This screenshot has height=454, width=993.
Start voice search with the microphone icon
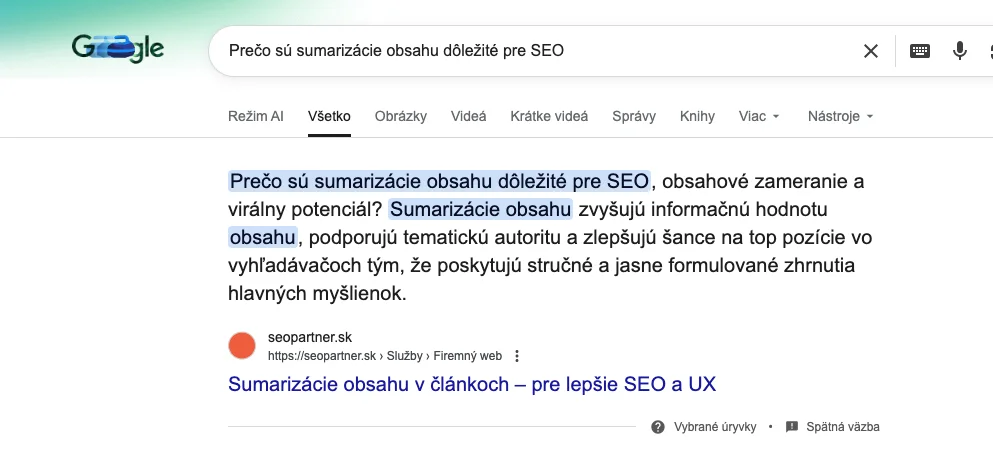[x=960, y=51]
